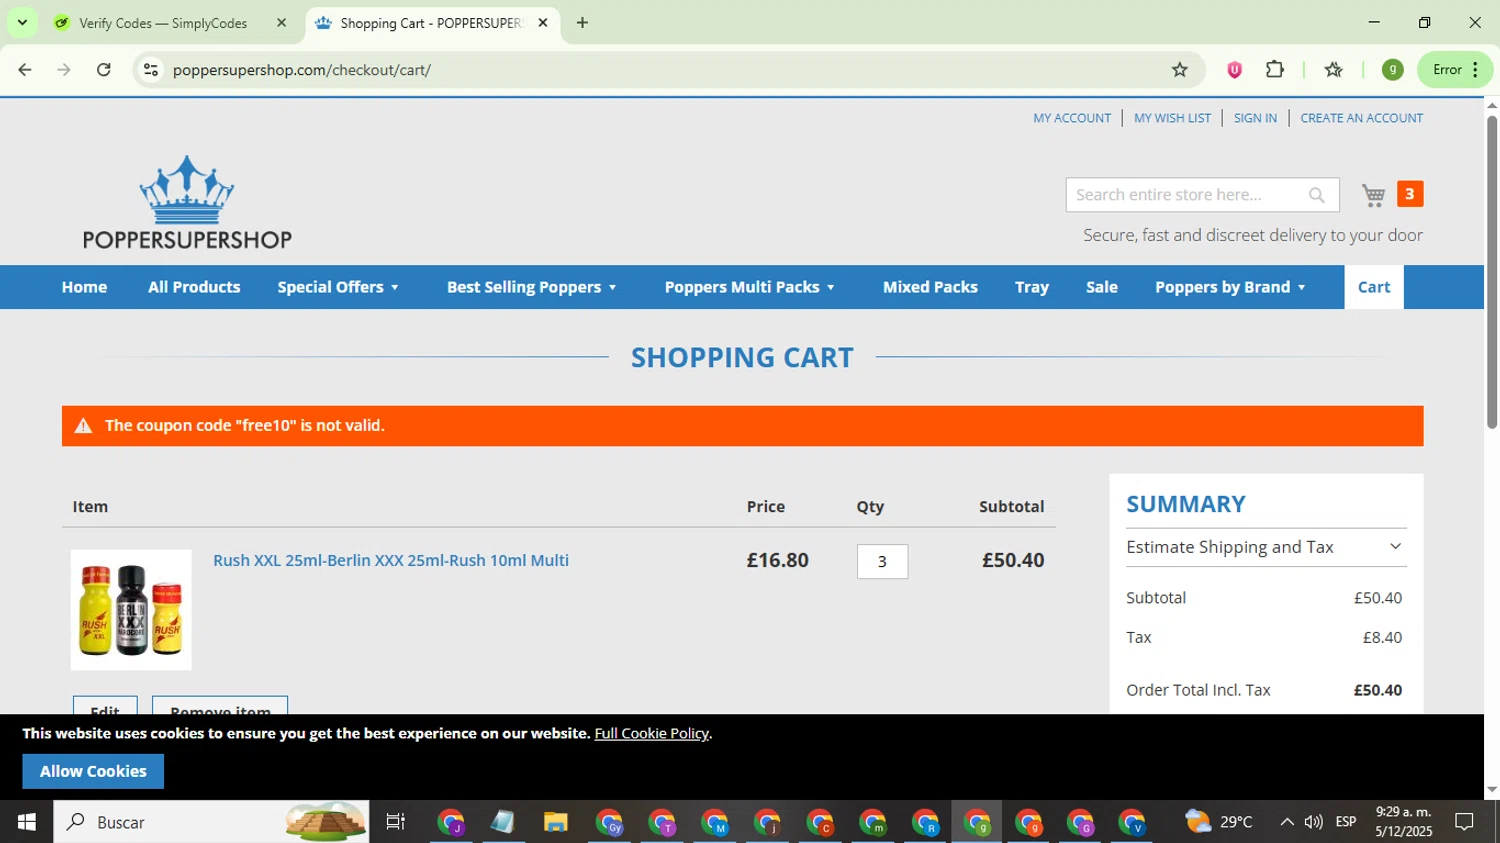Open the green profile avatar in Chrome
Image resolution: width=1500 pixels, height=843 pixels.
(1392, 70)
